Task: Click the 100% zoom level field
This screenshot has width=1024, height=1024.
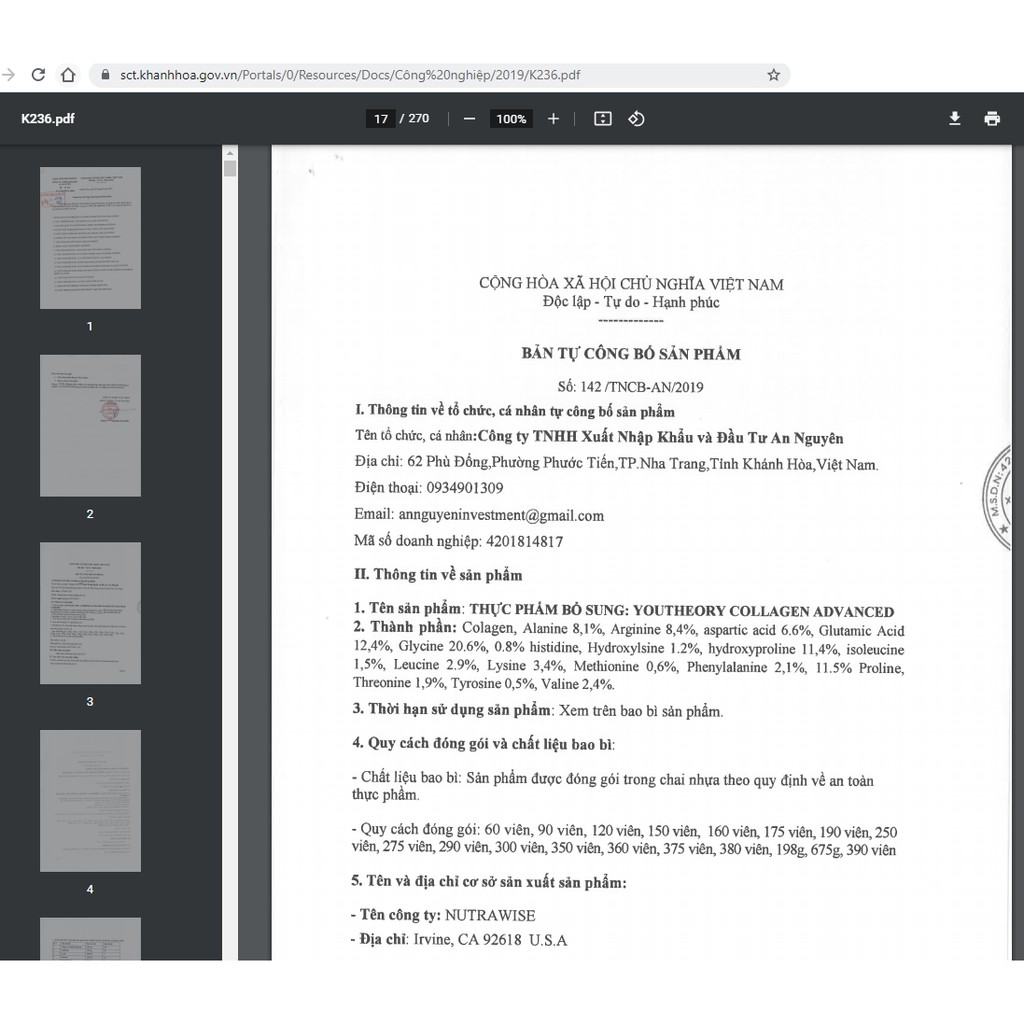Action: 511,119
